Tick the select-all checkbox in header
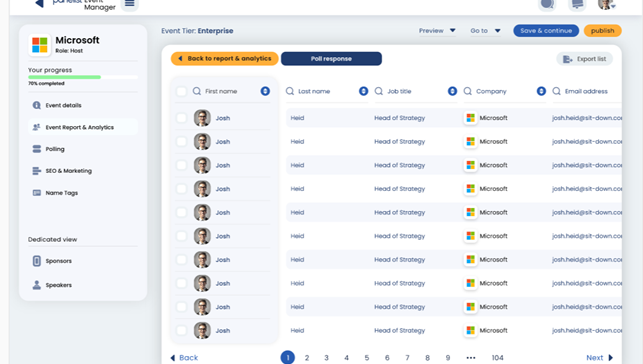643x364 pixels. coord(181,91)
